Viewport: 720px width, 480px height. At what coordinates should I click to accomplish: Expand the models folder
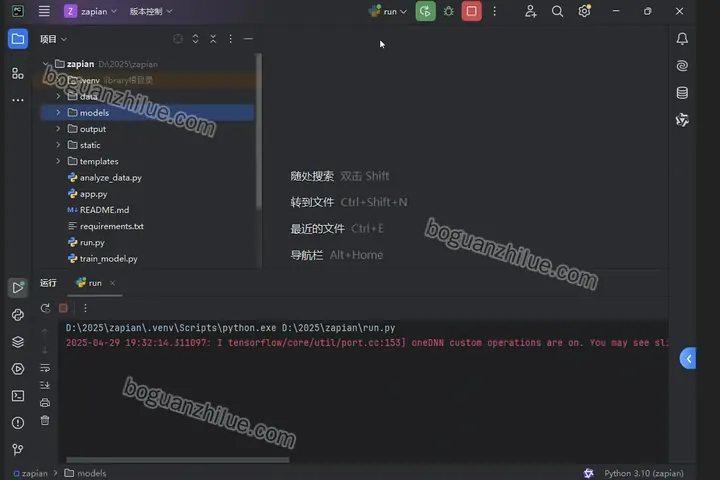(x=58, y=113)
